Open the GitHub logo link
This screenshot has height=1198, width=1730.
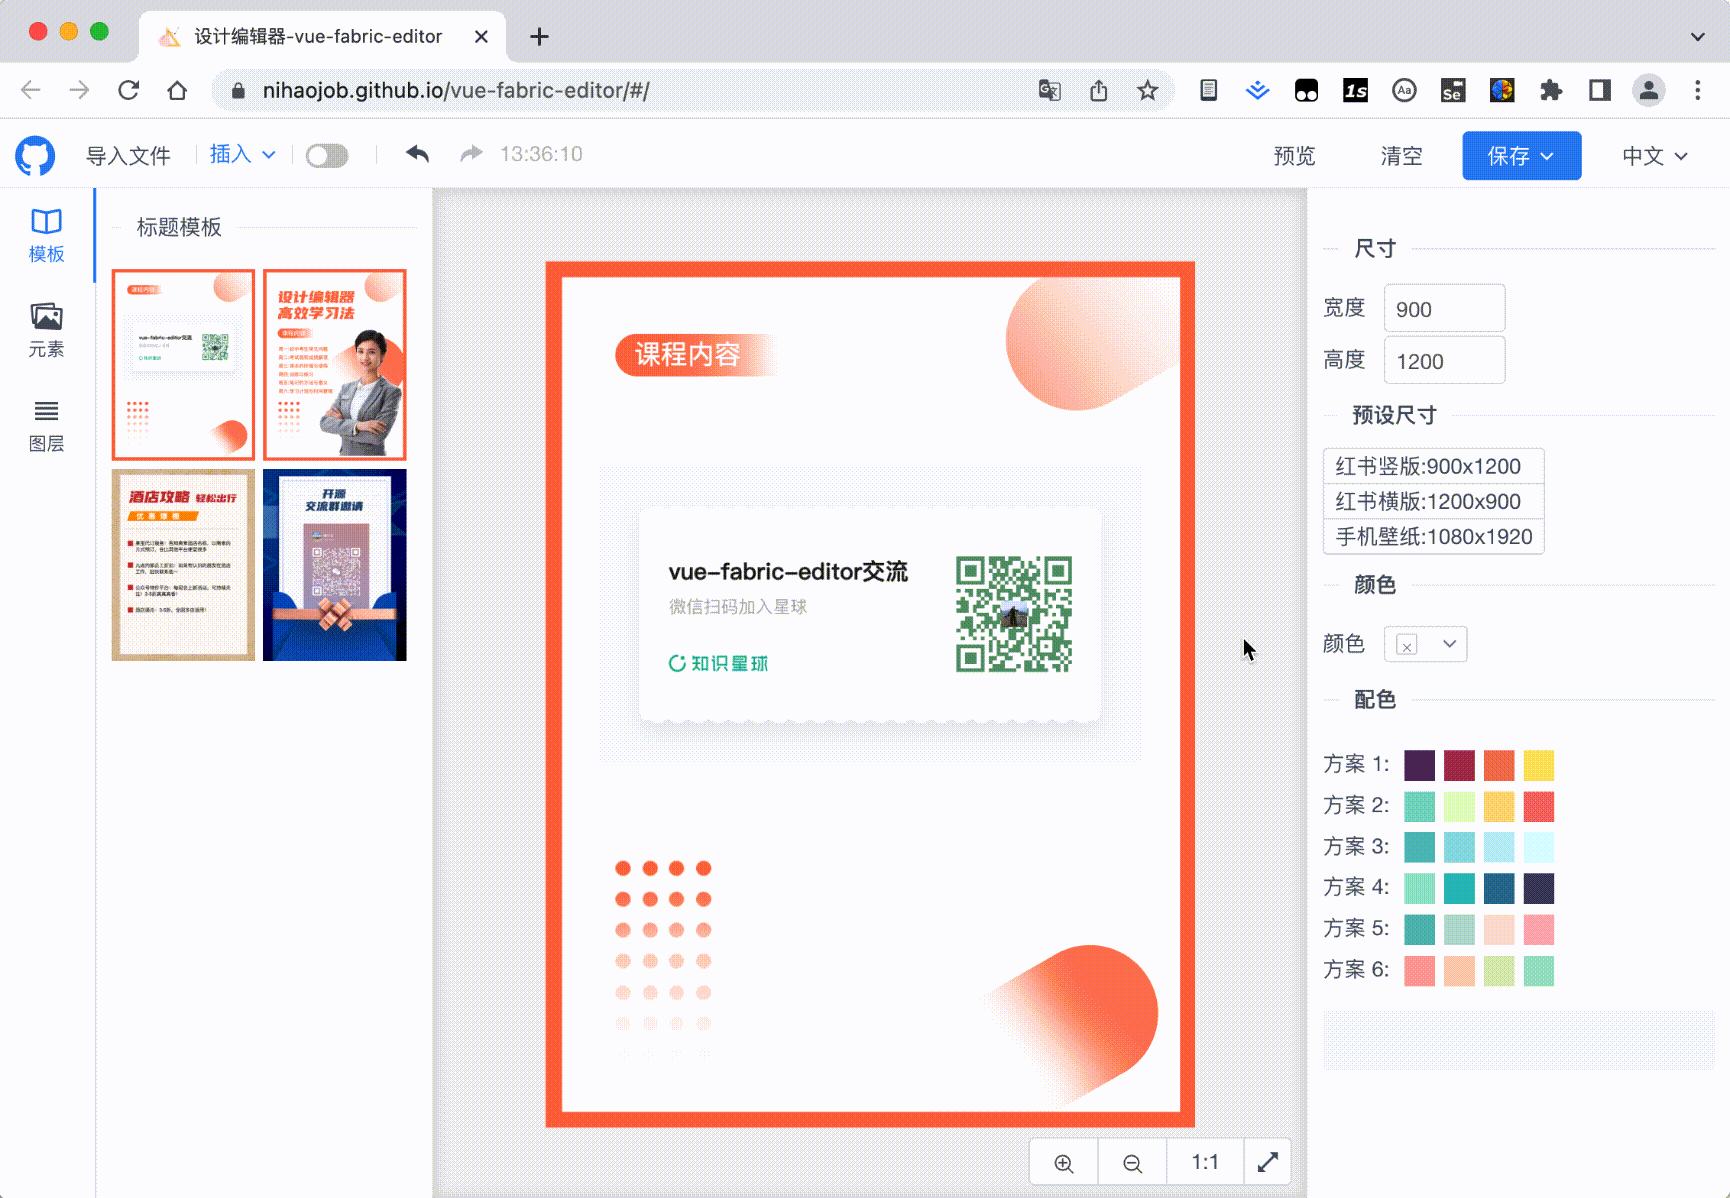[x=35, y=156]
